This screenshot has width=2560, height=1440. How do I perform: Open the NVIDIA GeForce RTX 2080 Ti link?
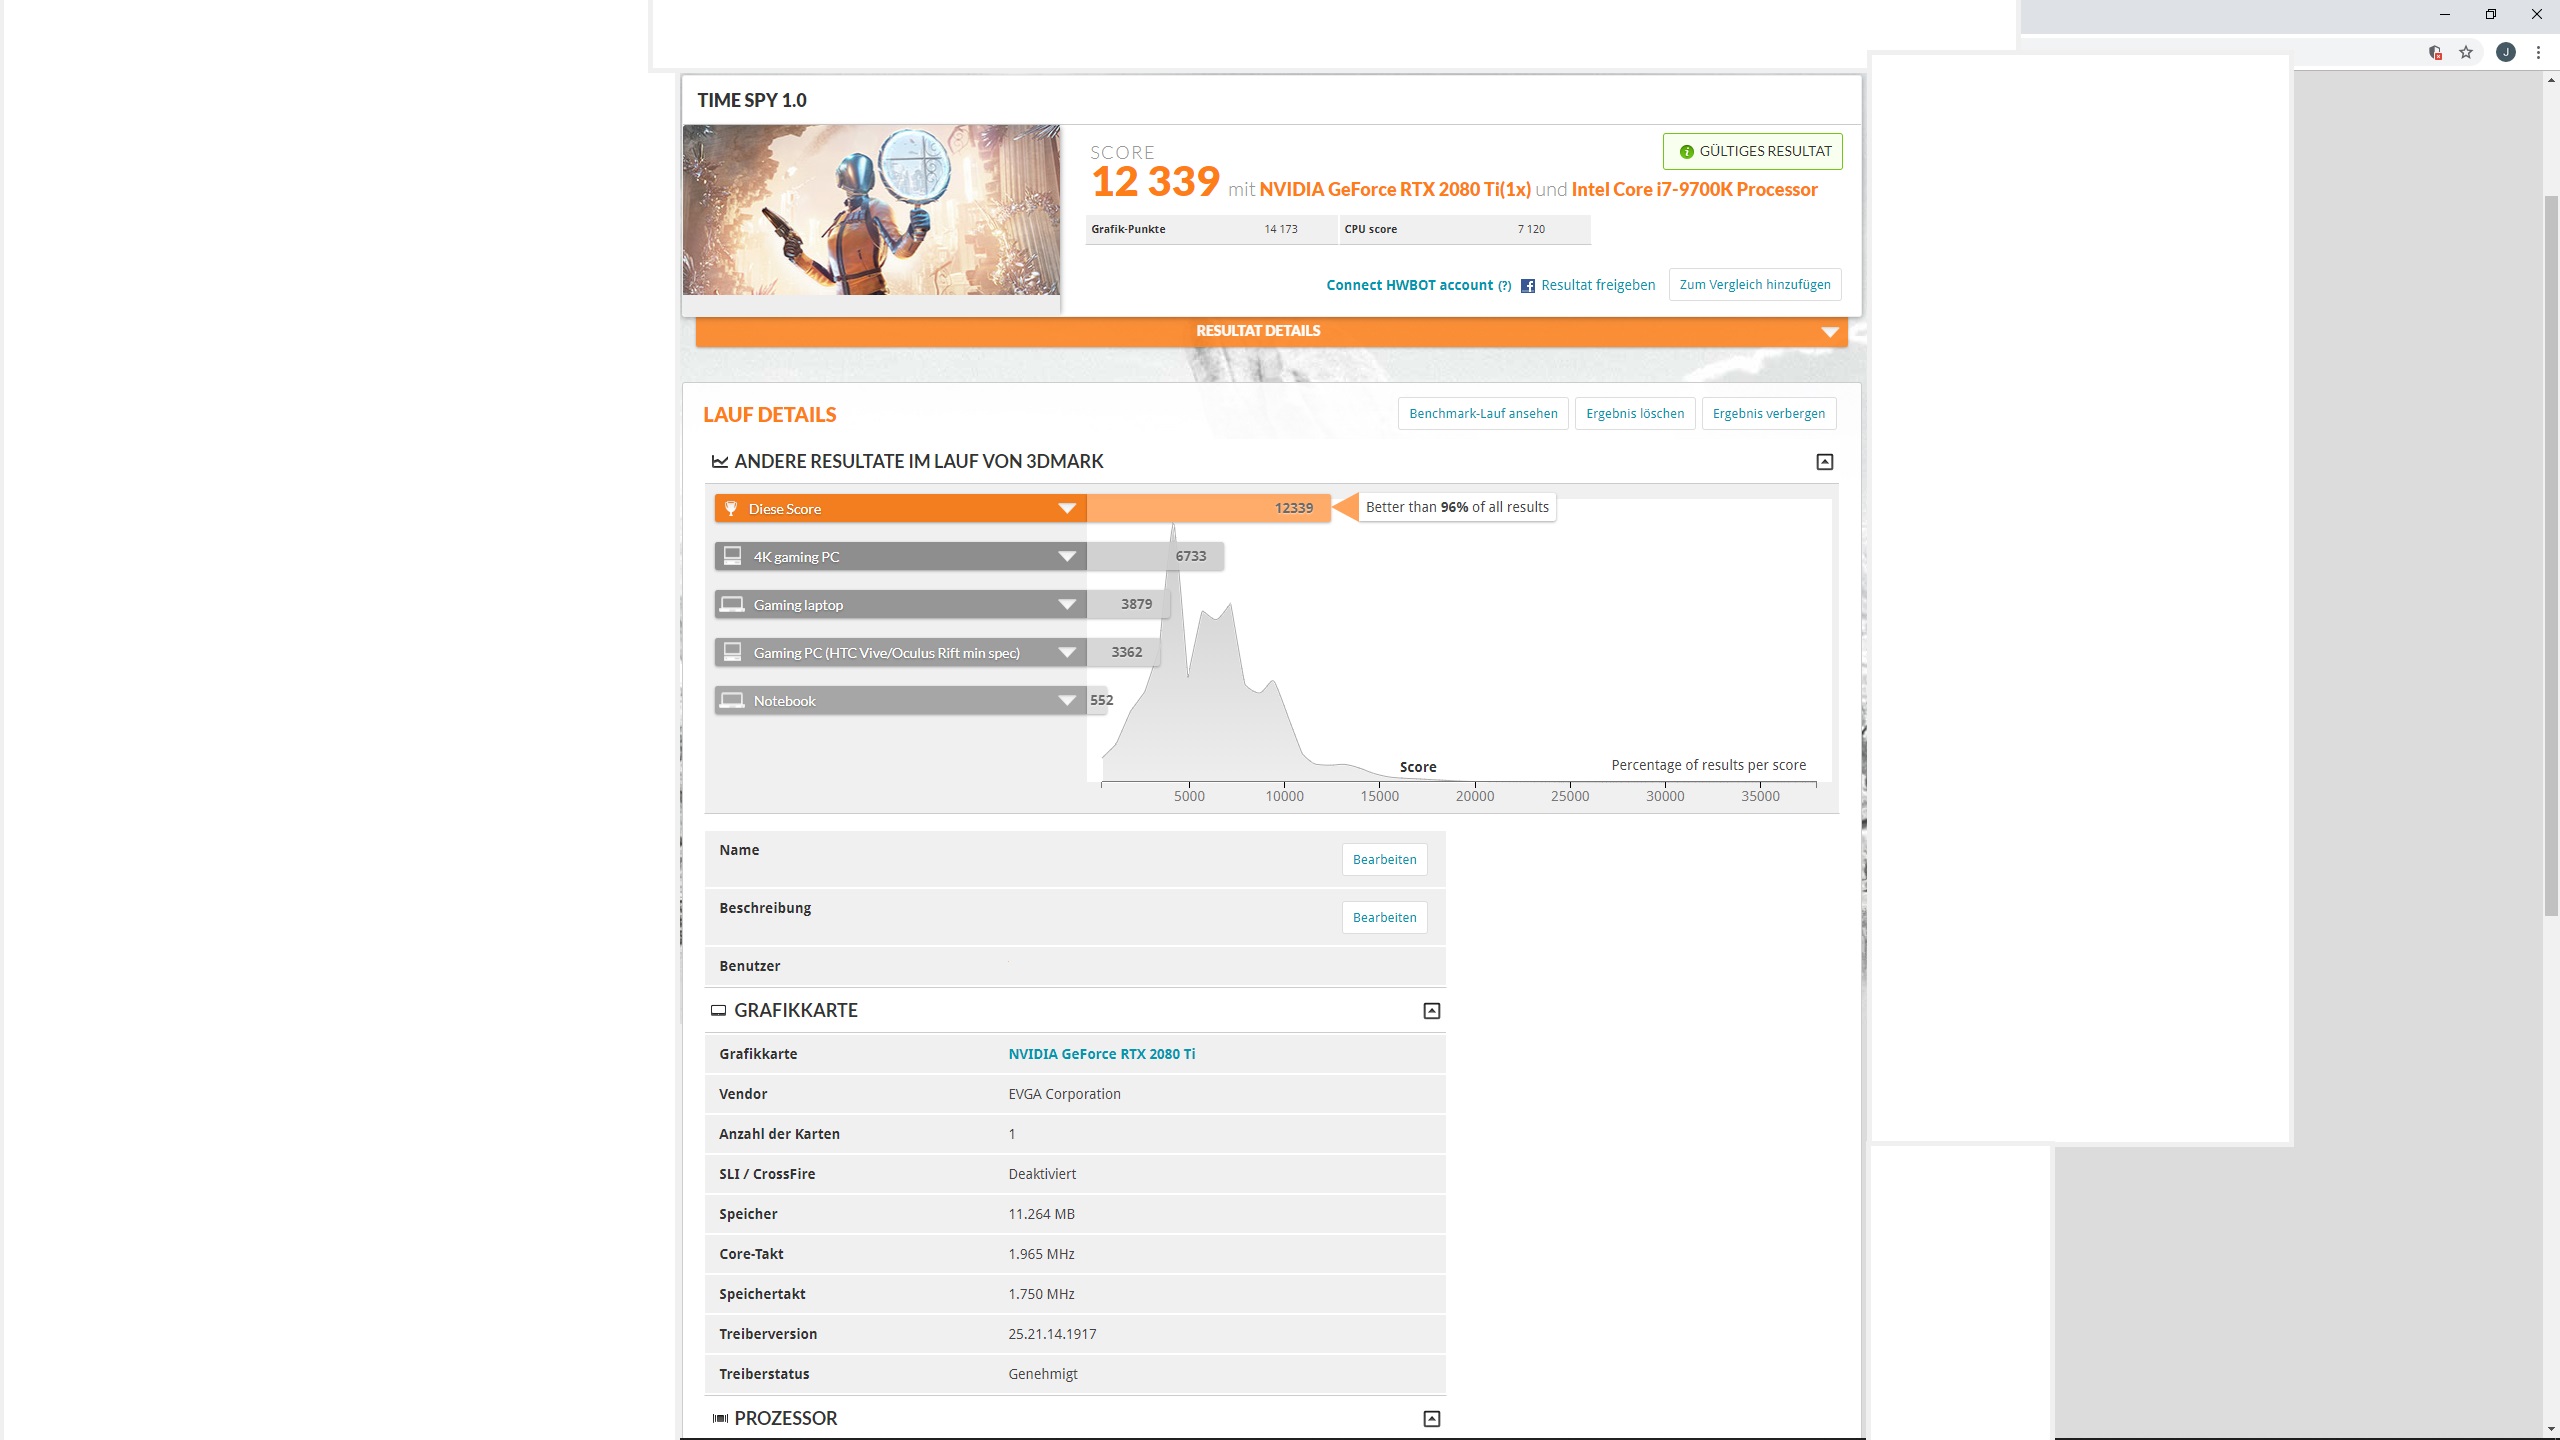coord(1101,1054)
